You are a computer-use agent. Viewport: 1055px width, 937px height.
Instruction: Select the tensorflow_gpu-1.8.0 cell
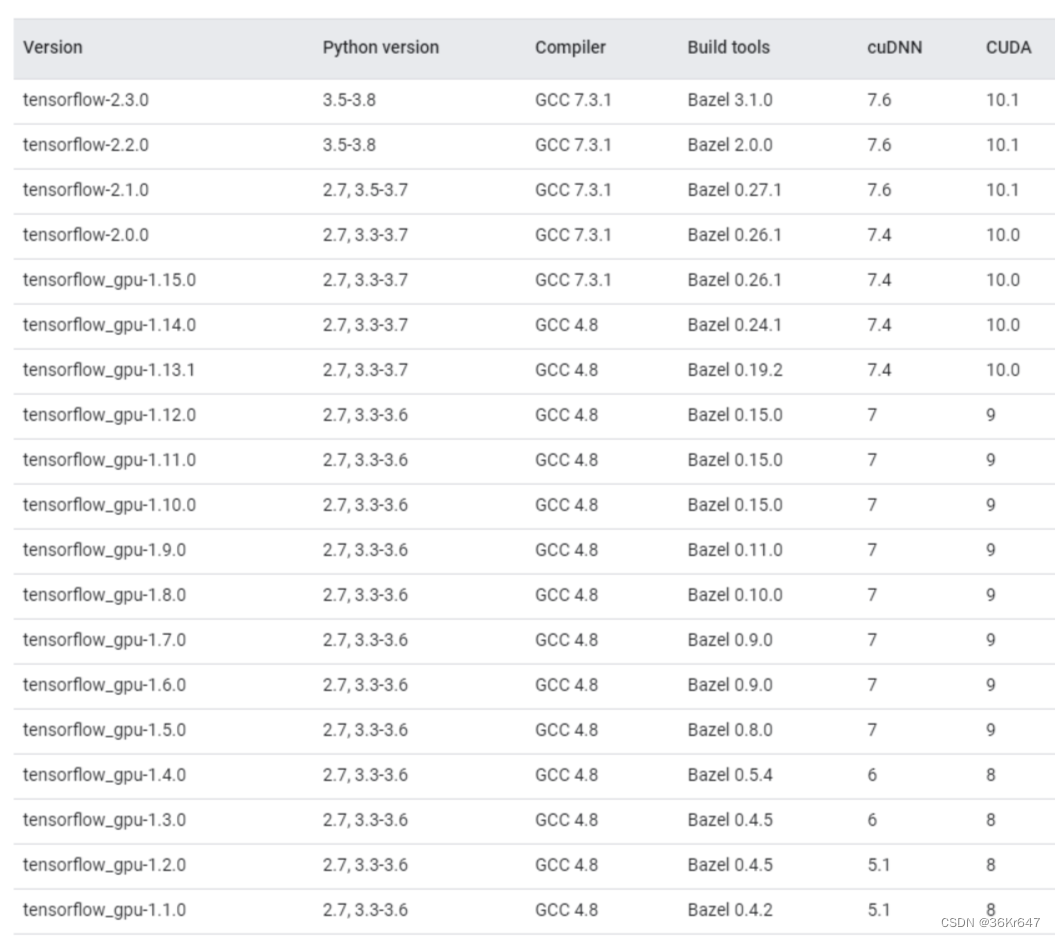click(x=104, y=596)
